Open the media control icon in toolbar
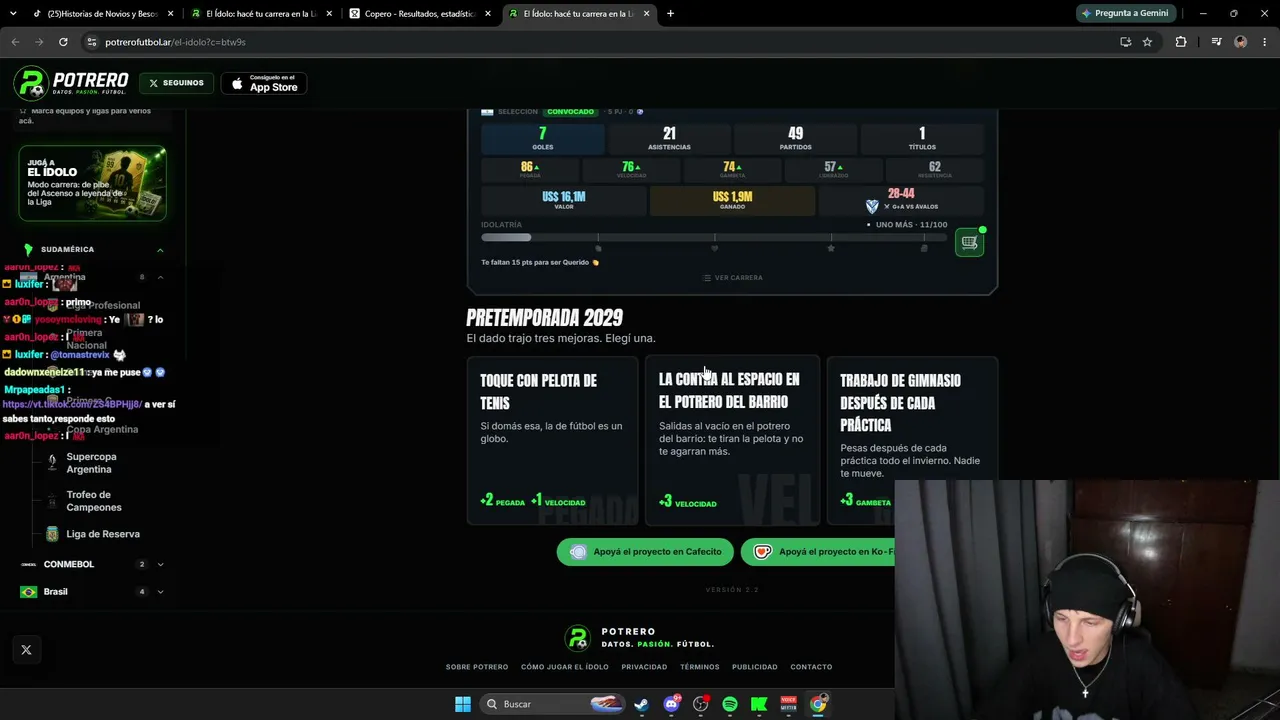Screen dimensions: 1280x720 (x=1216, y=42)
